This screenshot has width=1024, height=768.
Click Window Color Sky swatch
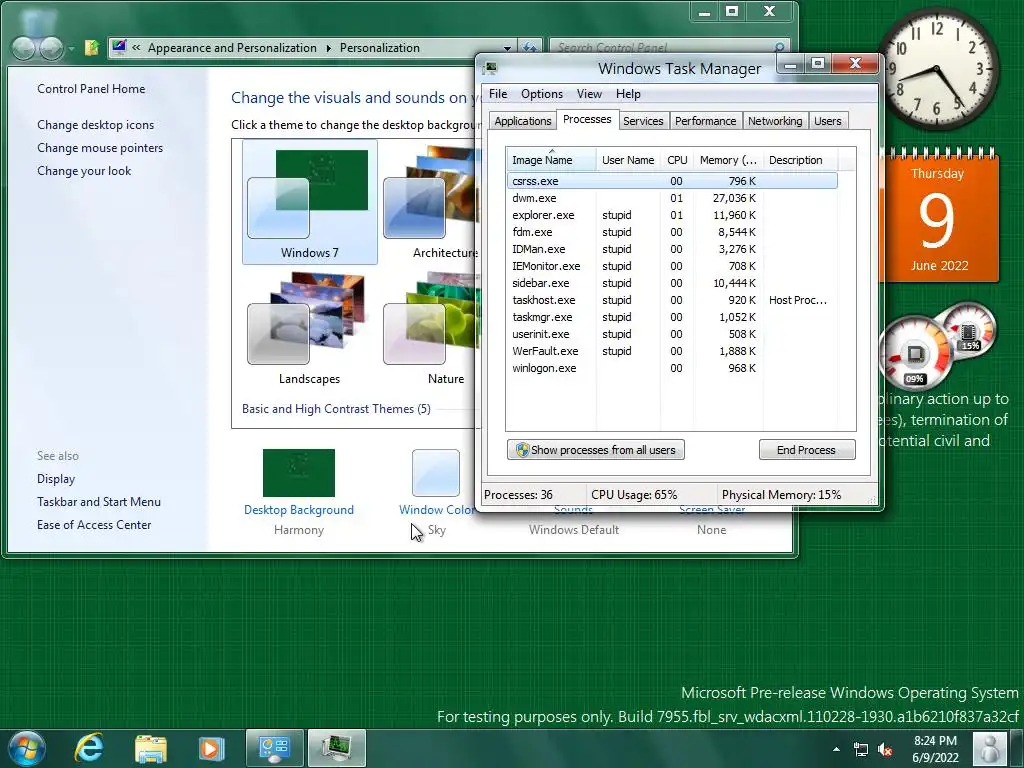click(436, 473)
